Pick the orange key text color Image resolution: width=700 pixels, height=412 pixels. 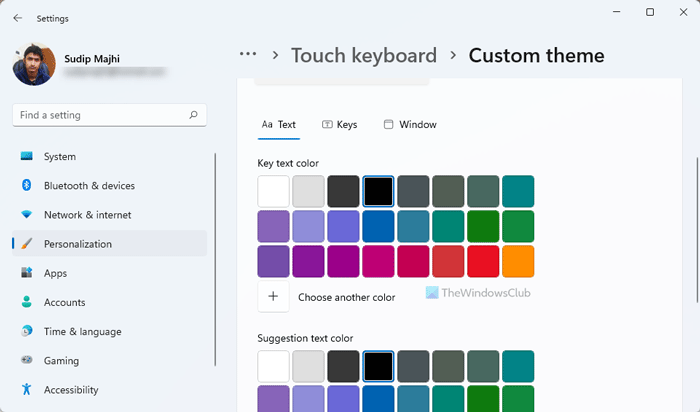click(x=518, y=261)
